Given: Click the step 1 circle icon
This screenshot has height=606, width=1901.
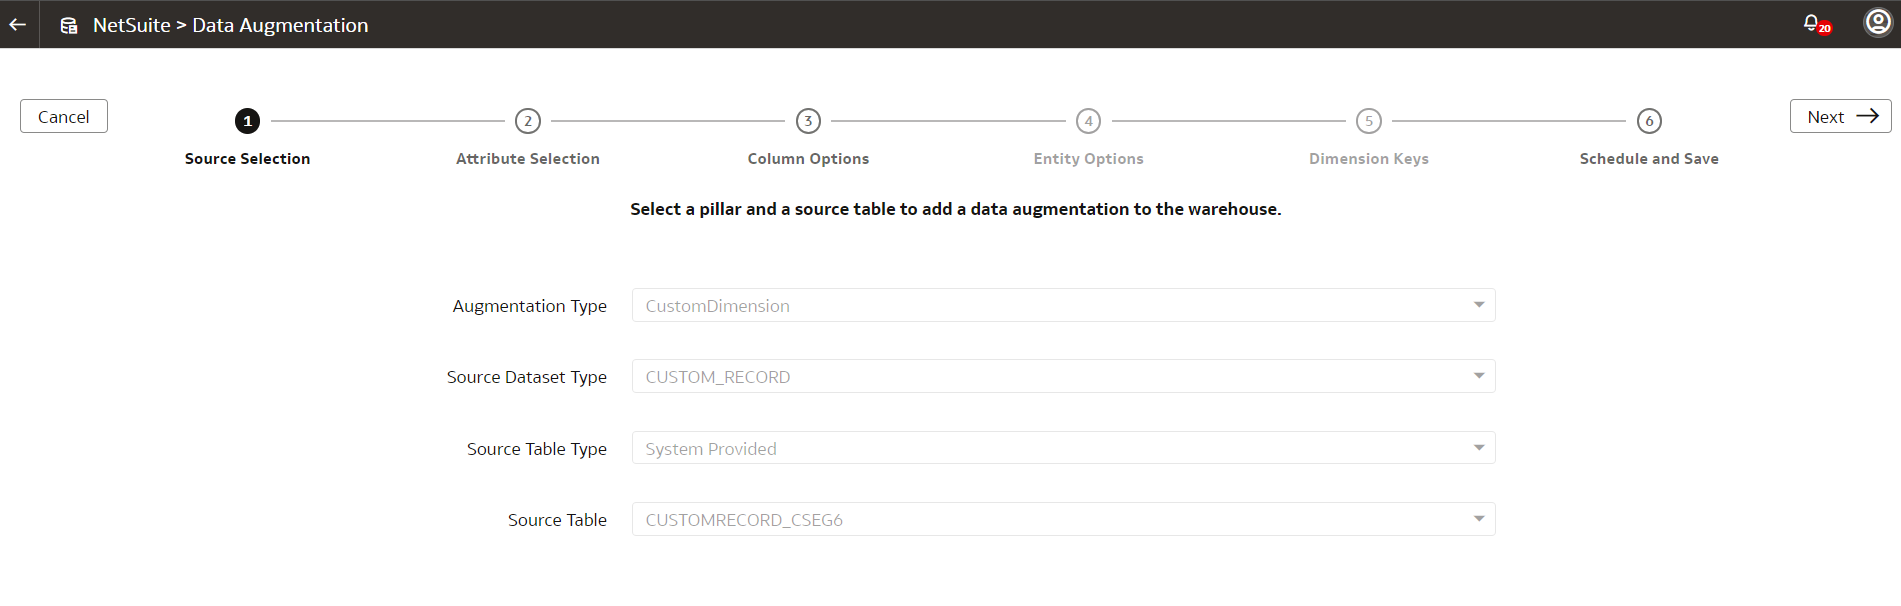Looking at the screenshot, I should point(247,121).
